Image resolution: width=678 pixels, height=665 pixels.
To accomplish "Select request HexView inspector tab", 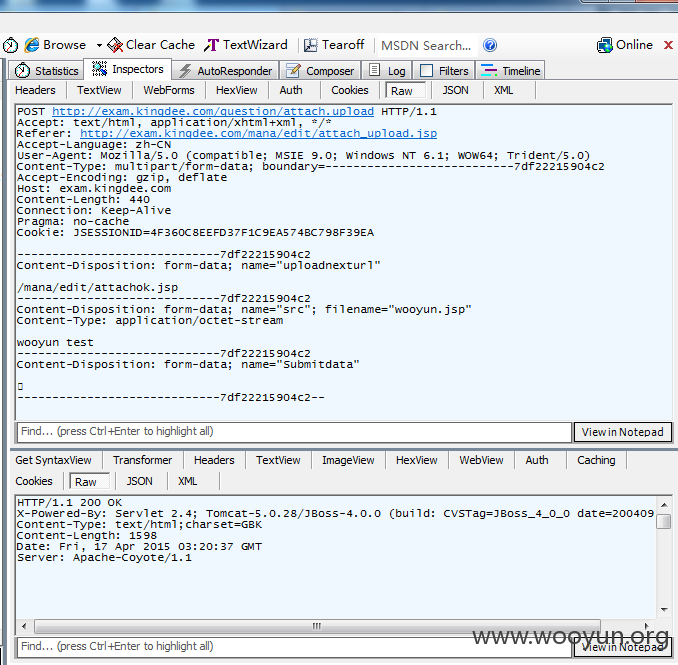I will (x=237, y=90).
